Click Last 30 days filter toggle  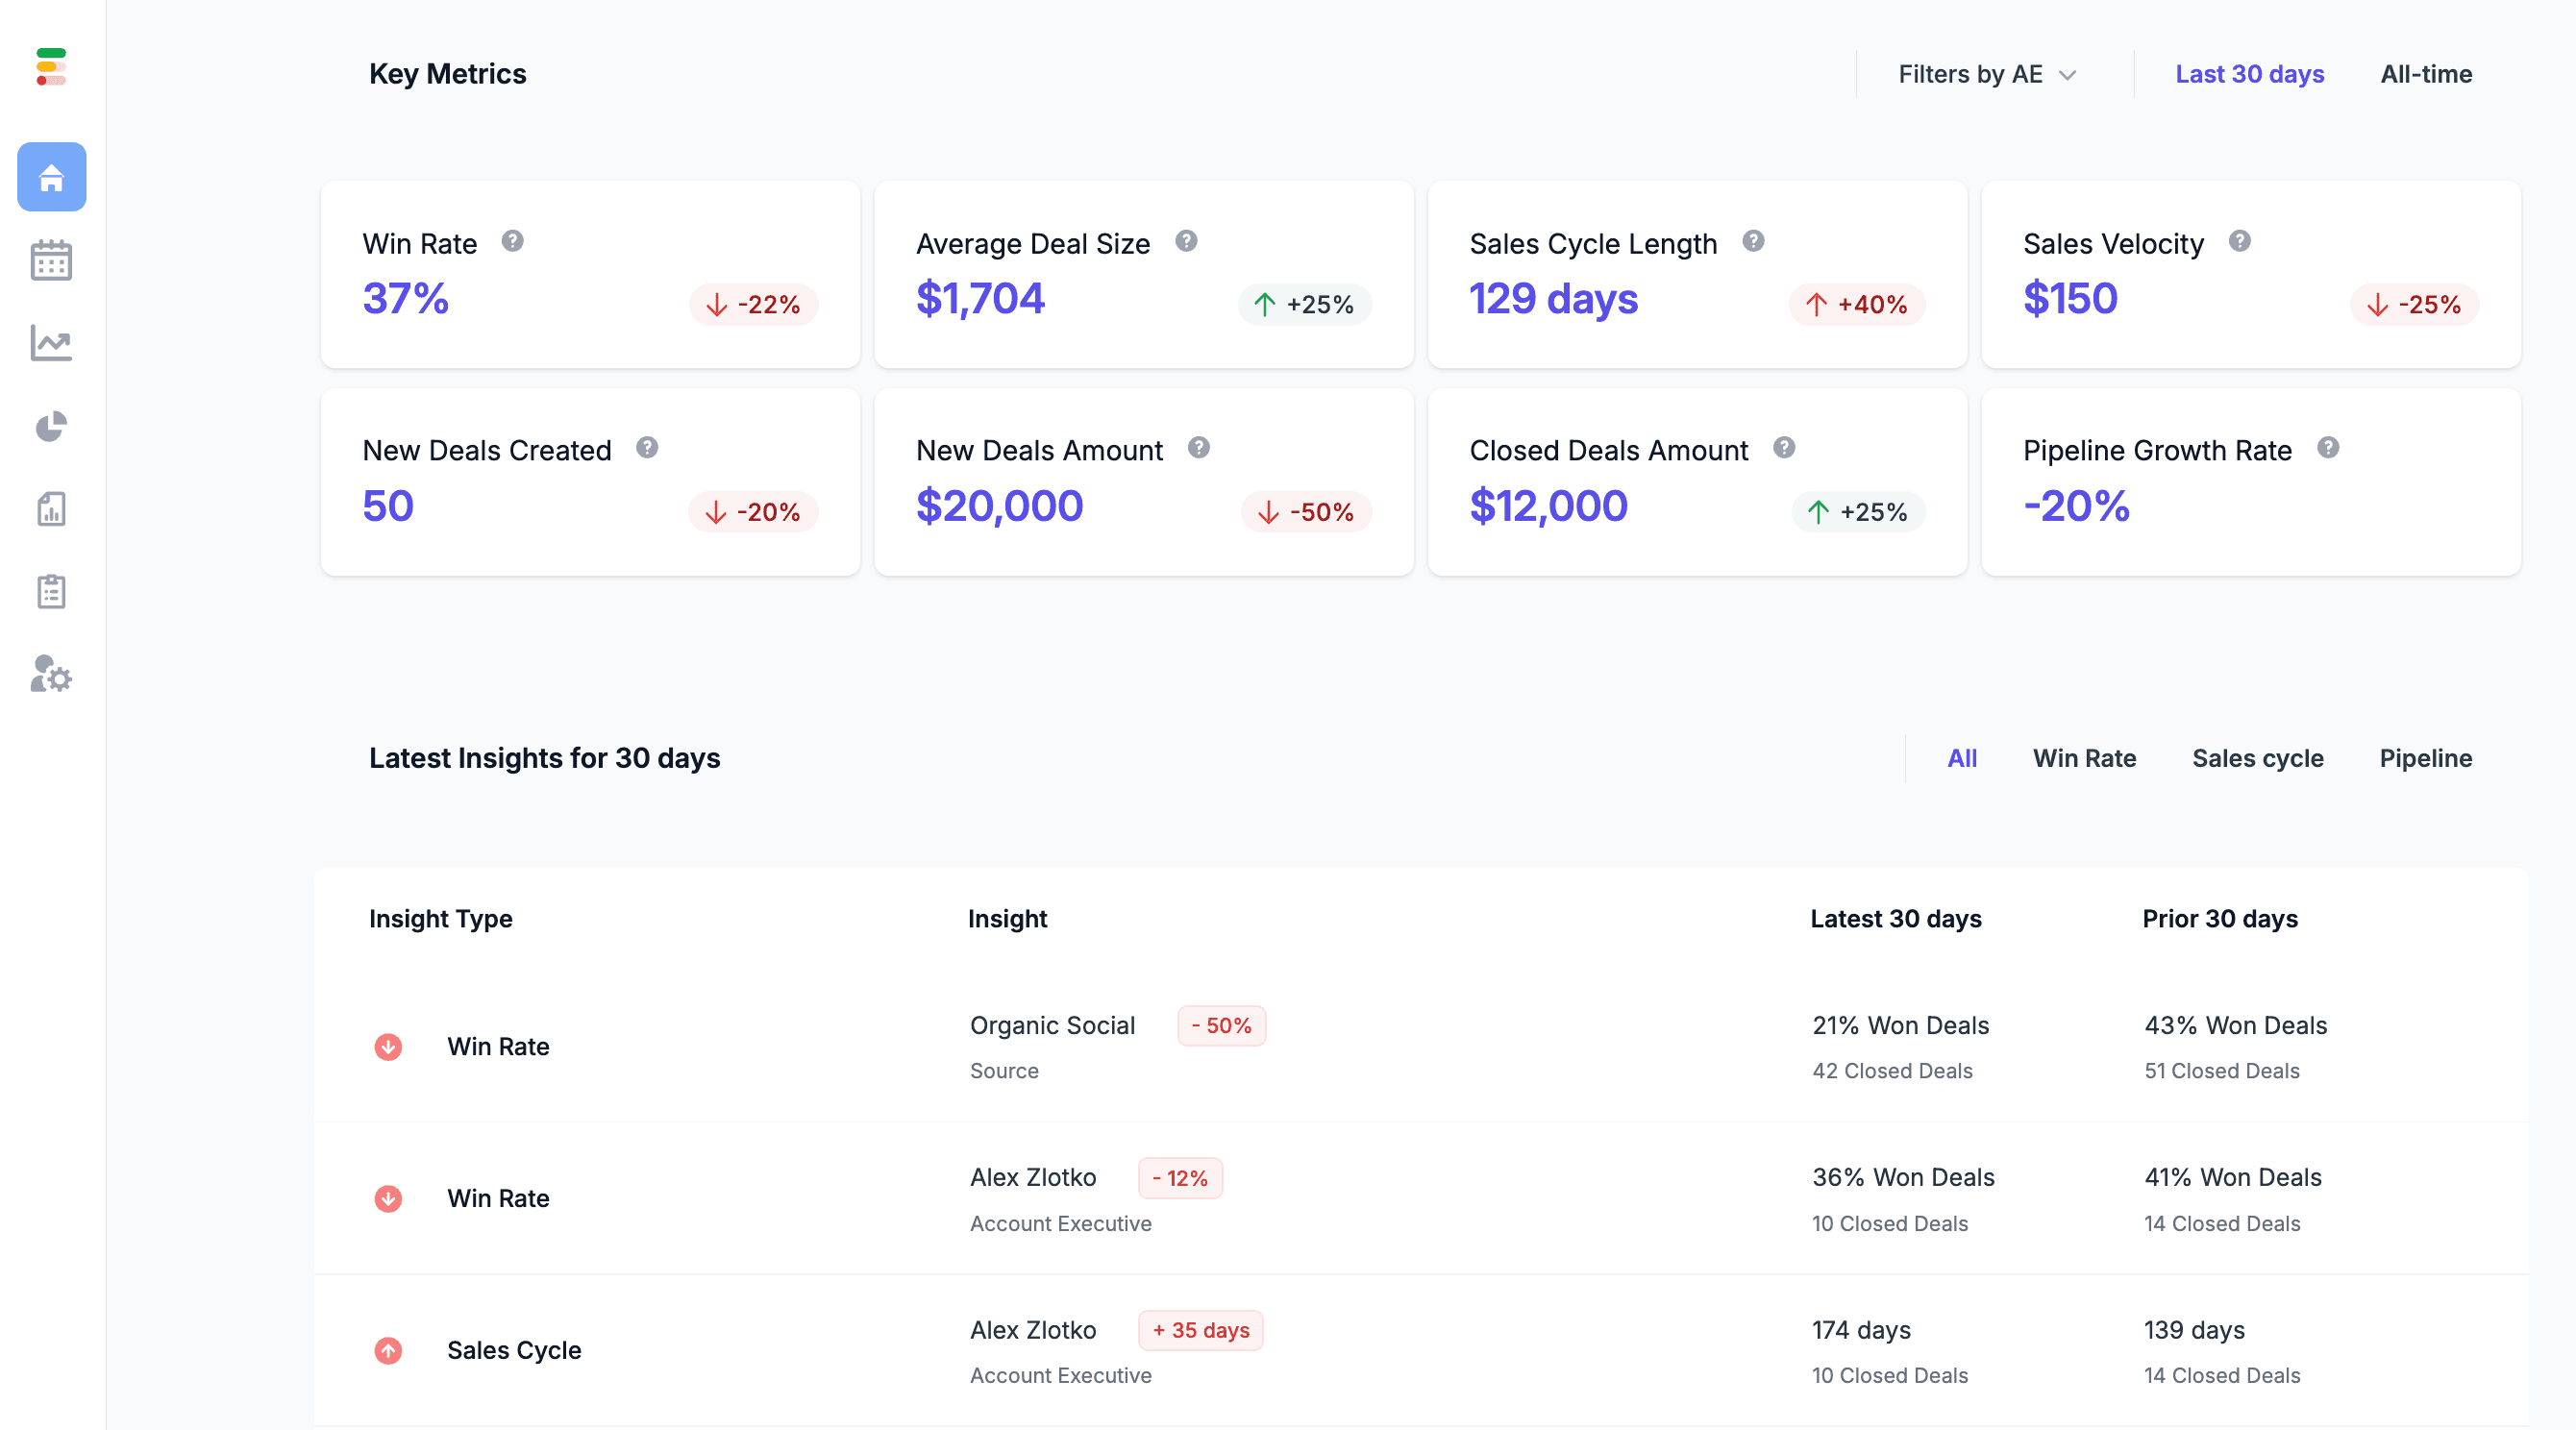pyautogui.click(x=2250, y=72)
